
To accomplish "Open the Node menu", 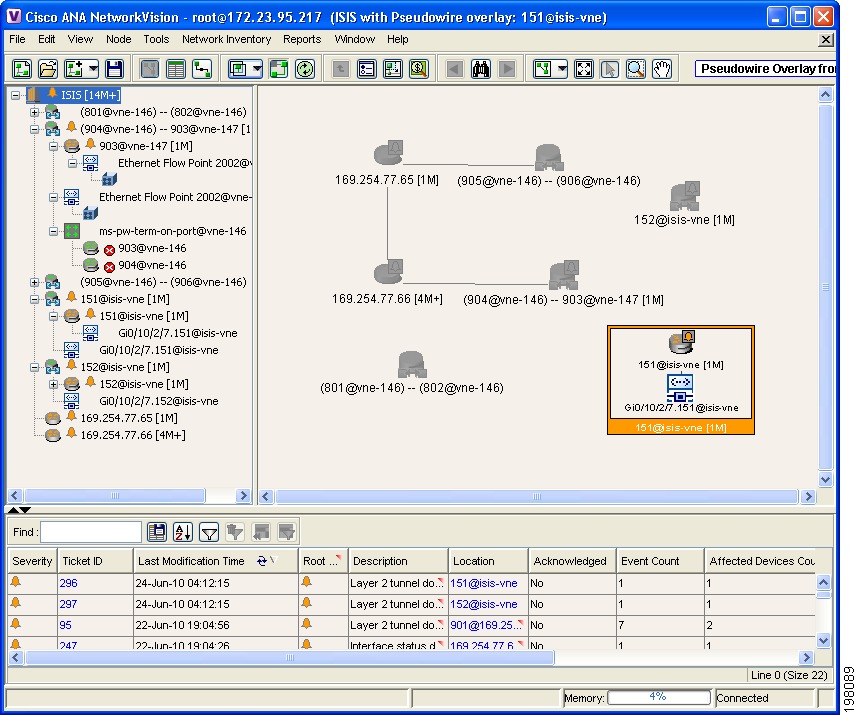I will (x=119, y=39).
